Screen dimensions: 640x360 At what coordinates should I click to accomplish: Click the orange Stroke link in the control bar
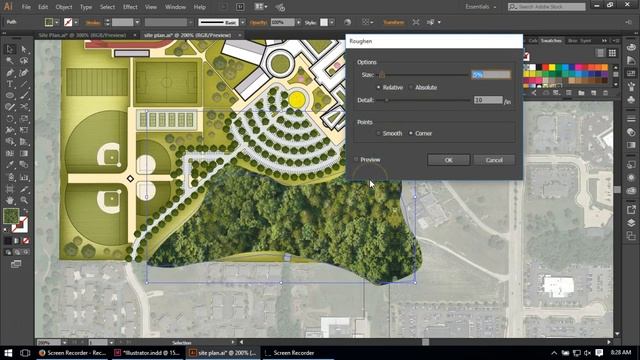(93, 22)
